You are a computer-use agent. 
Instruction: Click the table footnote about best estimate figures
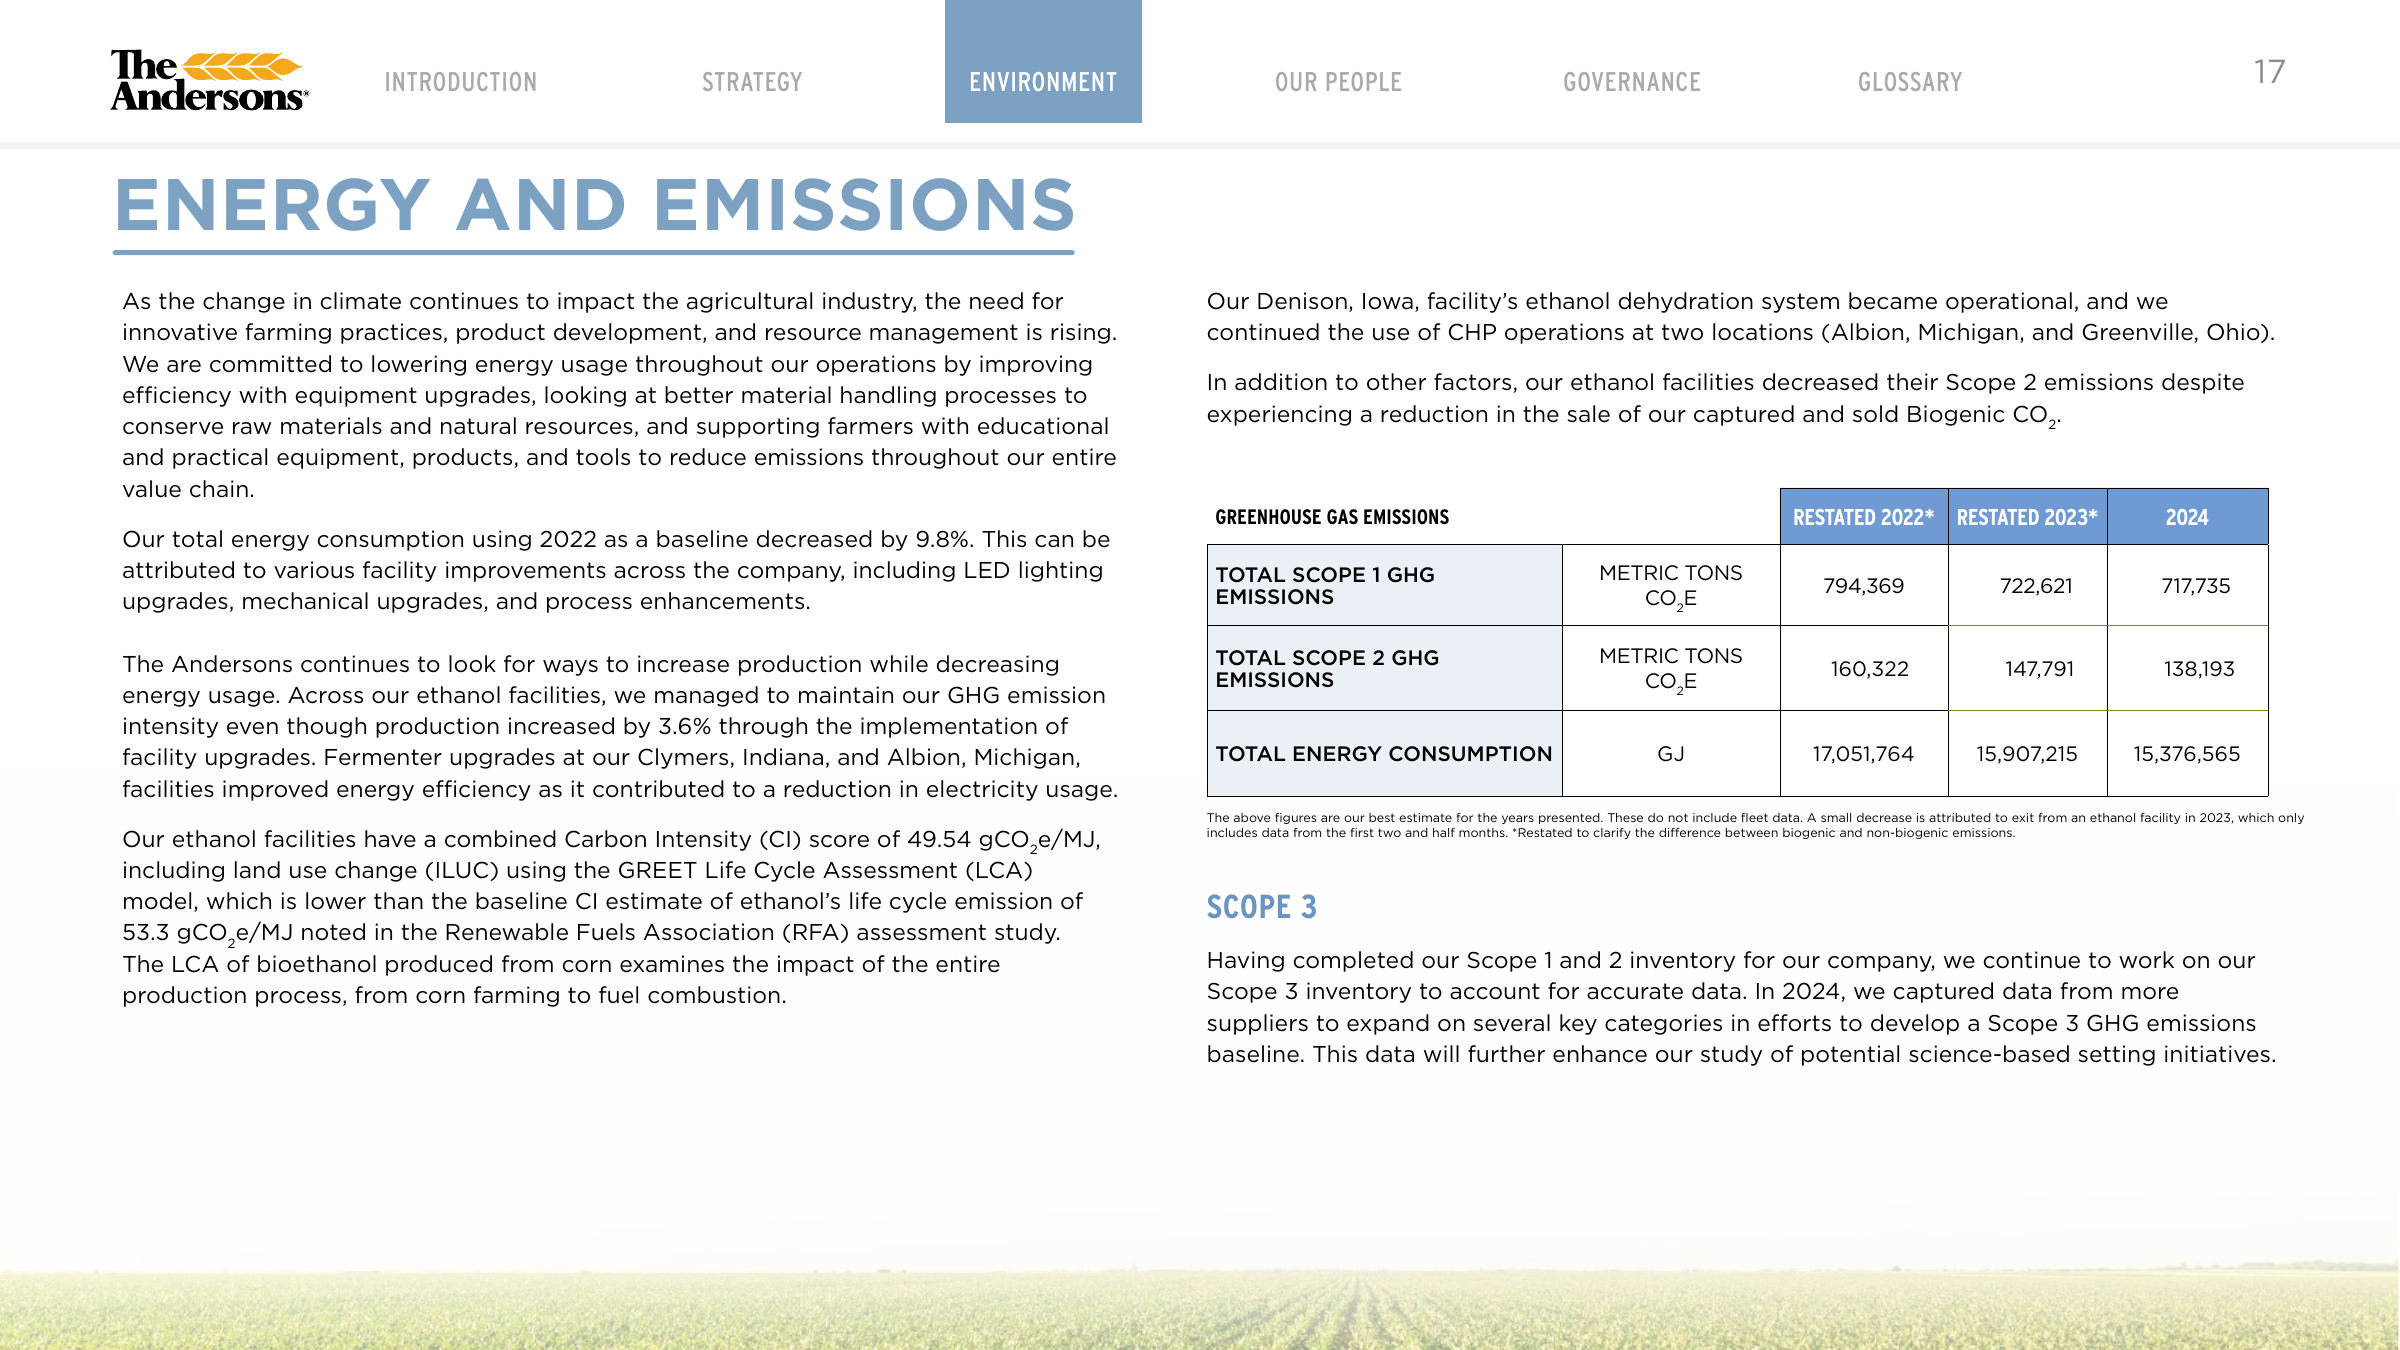[1755, 825]
